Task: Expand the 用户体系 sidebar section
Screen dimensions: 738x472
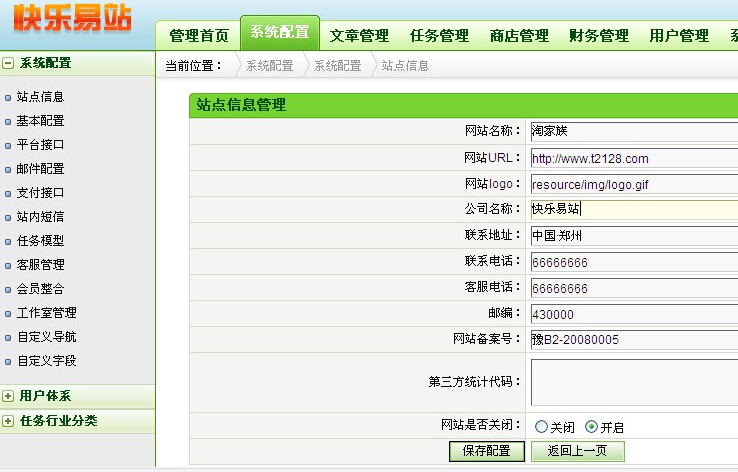Action: [x=8, y=396]
